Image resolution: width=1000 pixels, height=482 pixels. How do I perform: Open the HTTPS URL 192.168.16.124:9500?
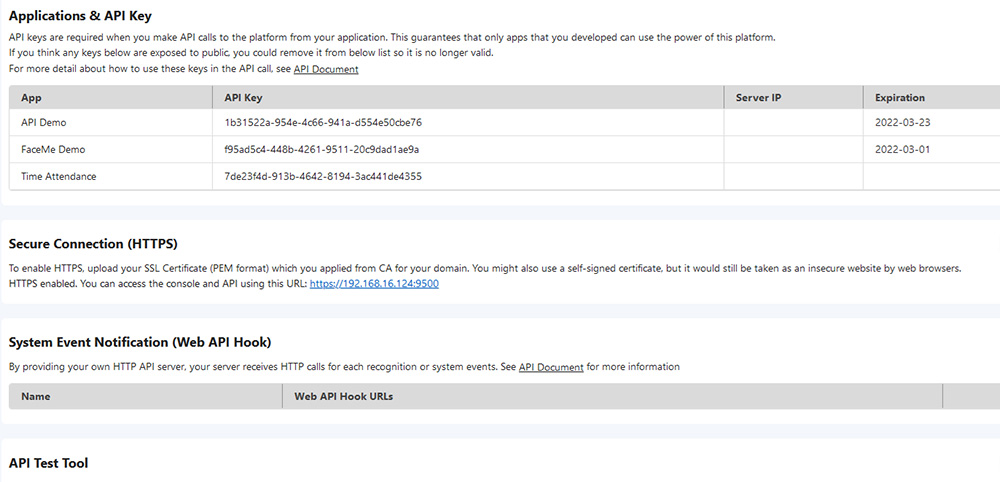pyautogui.click(x=374, y=284)
